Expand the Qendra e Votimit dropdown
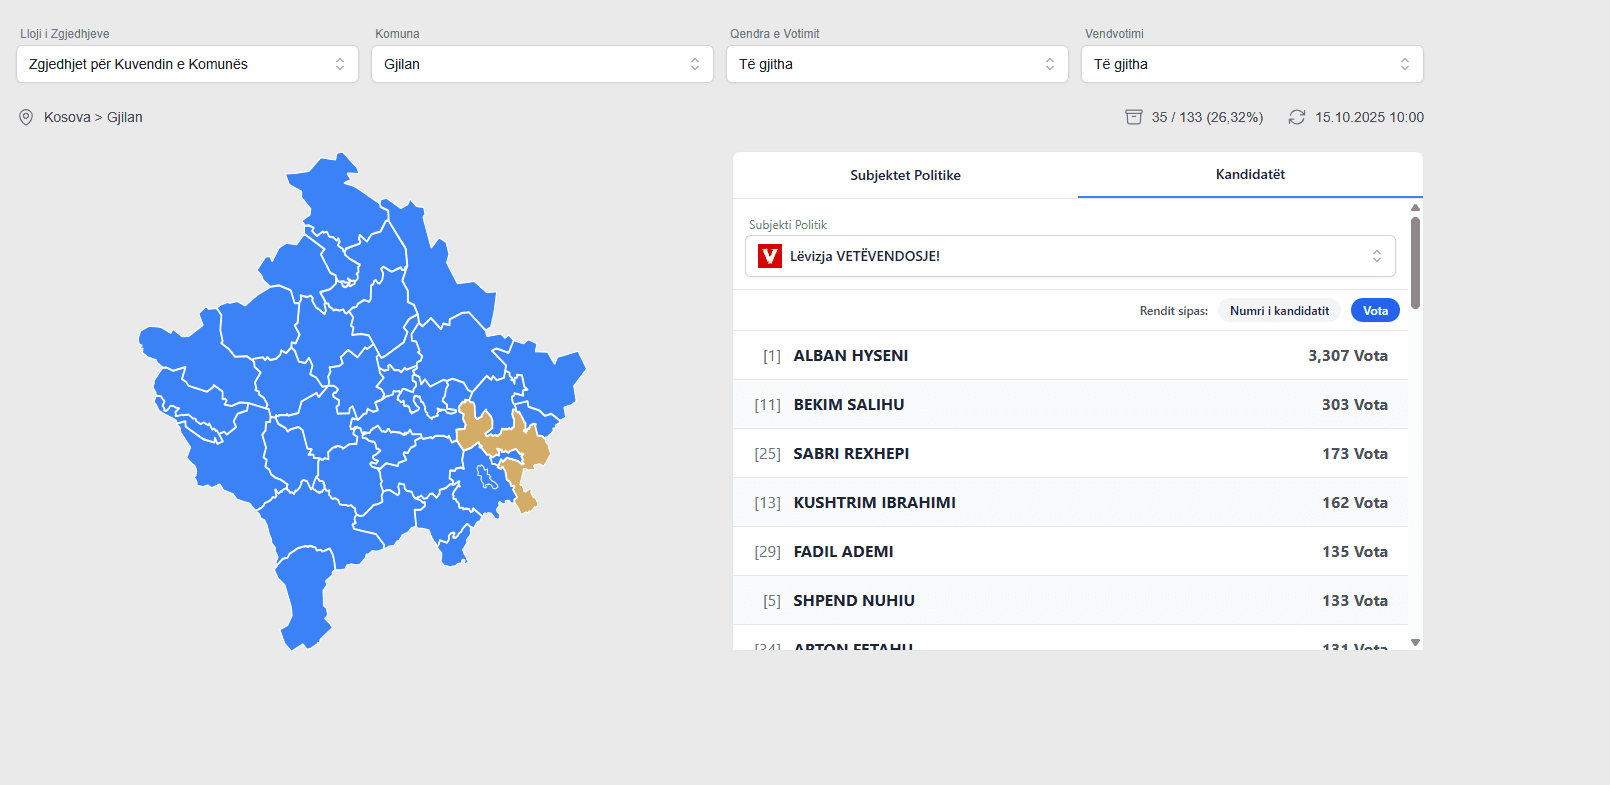Screen dimensions: 1610x785 [897, 64]
